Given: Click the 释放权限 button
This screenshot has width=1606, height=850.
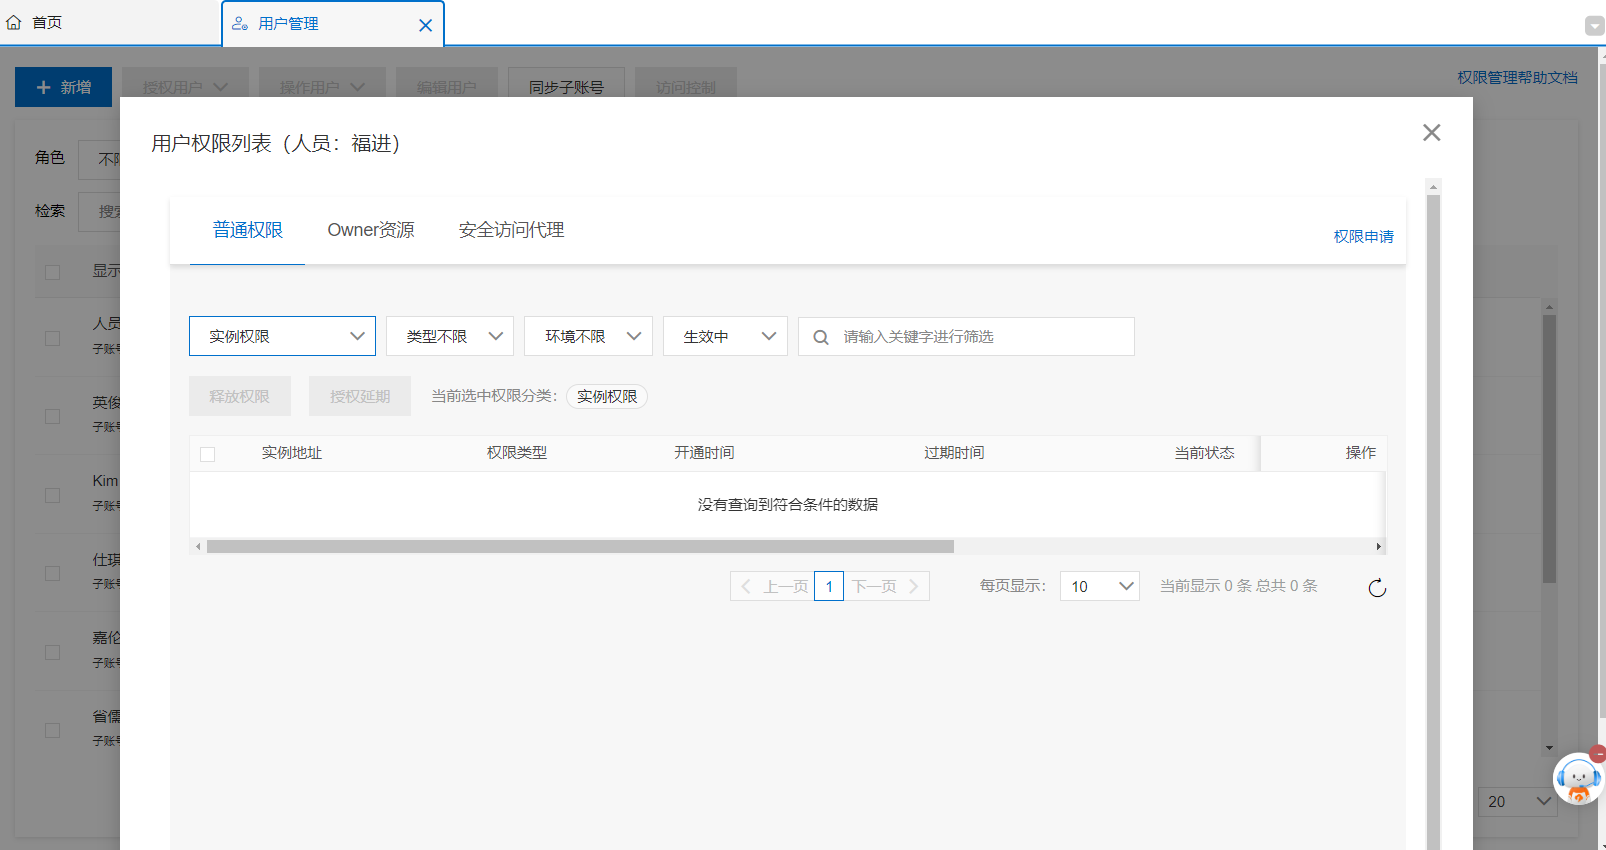Looking at the screenshot, I should click(x=240, y=396).
